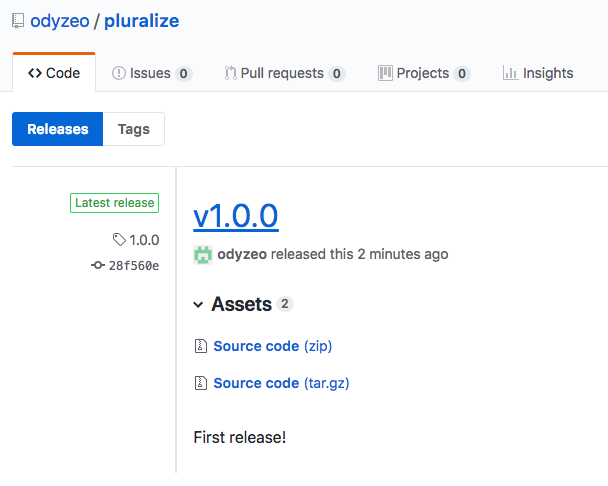Collapse the Assets section chevron
This screenshot has width=608, height=486.
click(198, 305)
